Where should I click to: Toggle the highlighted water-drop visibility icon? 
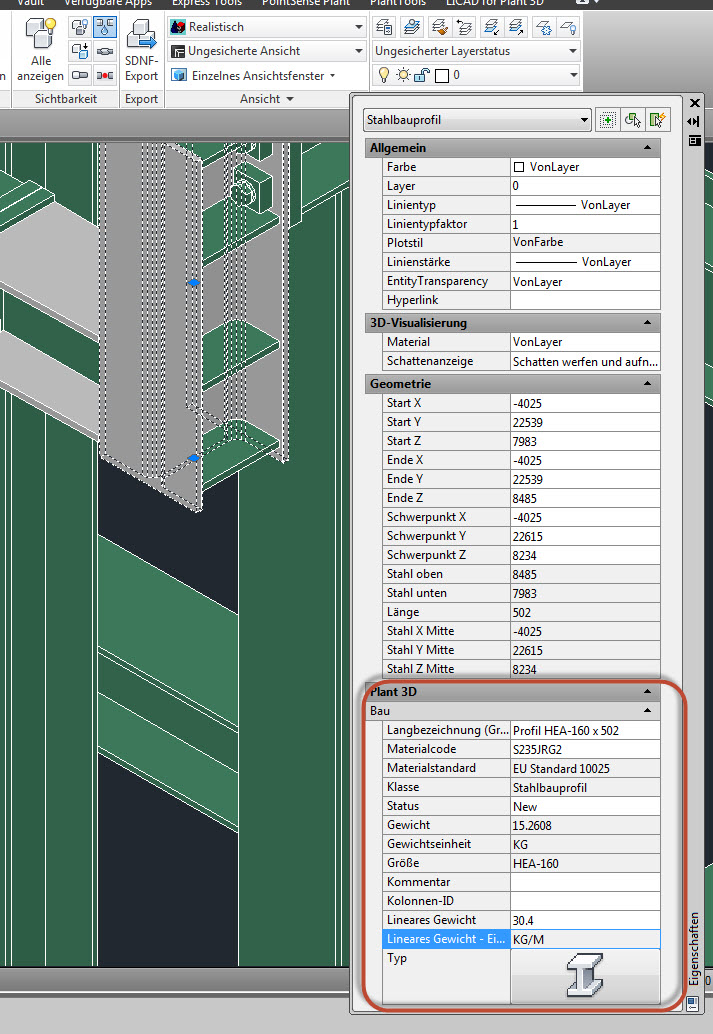point(105,27)
